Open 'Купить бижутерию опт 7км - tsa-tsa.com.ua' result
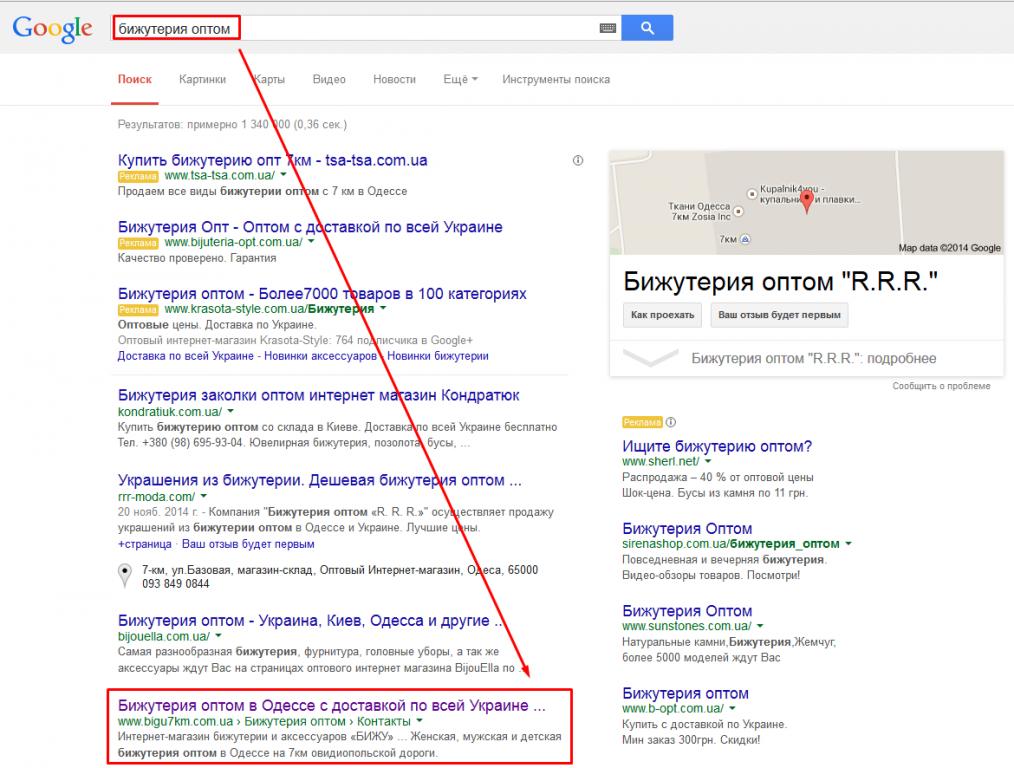 (272, 160)
